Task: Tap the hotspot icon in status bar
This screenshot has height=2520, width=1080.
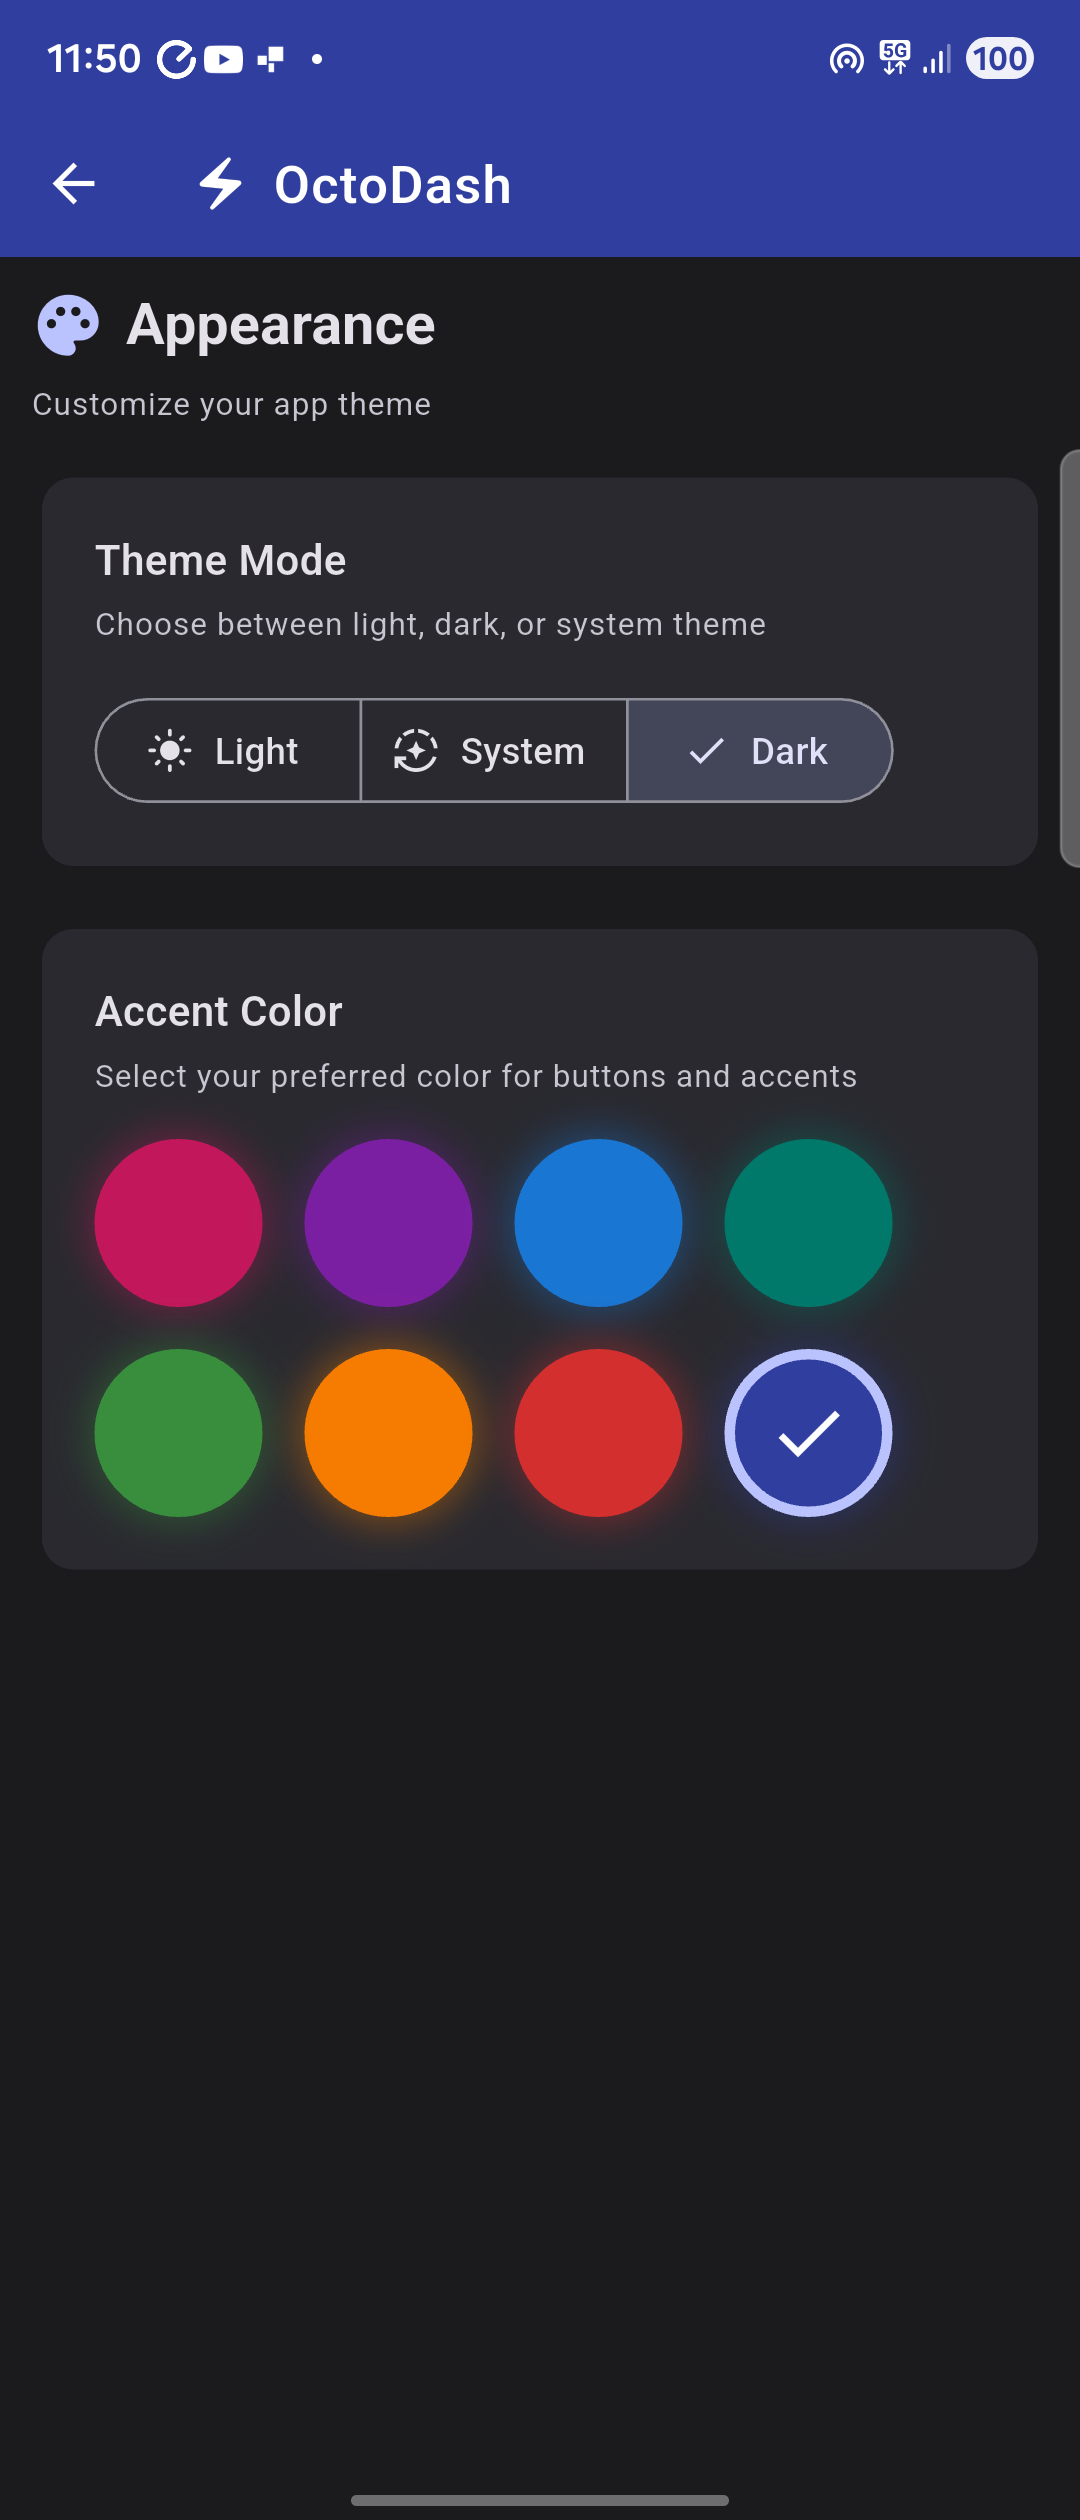Action: [846, 60]
